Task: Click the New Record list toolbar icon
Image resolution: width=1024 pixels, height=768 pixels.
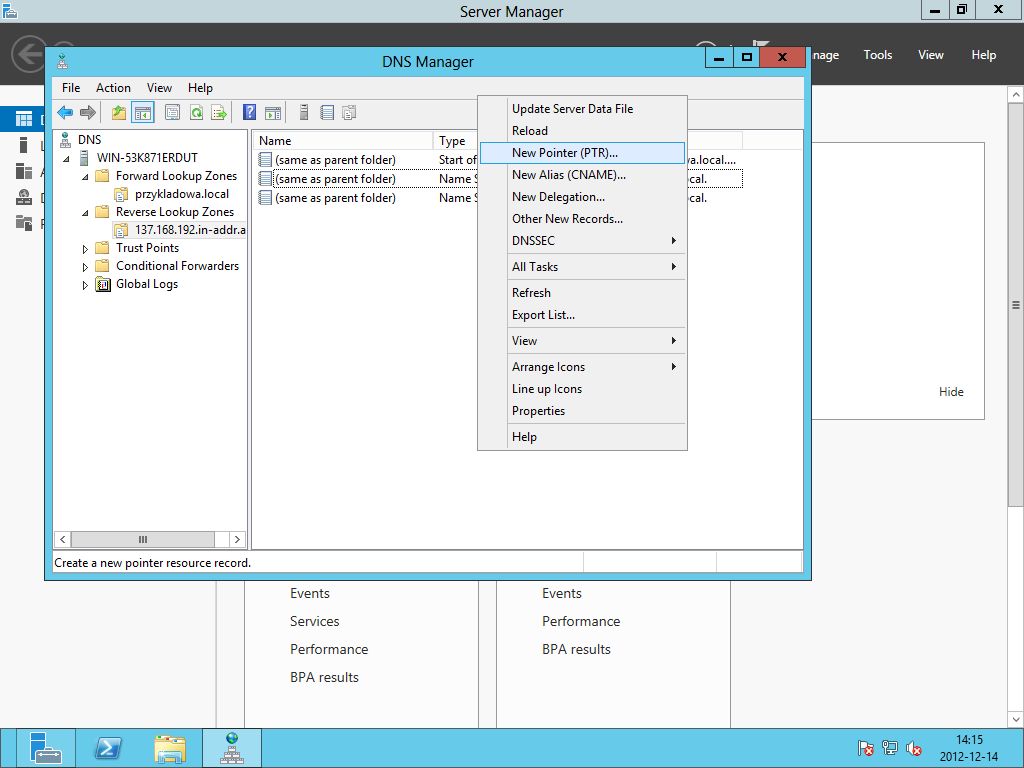Action: pyautogui.click(x=327, y=112)
